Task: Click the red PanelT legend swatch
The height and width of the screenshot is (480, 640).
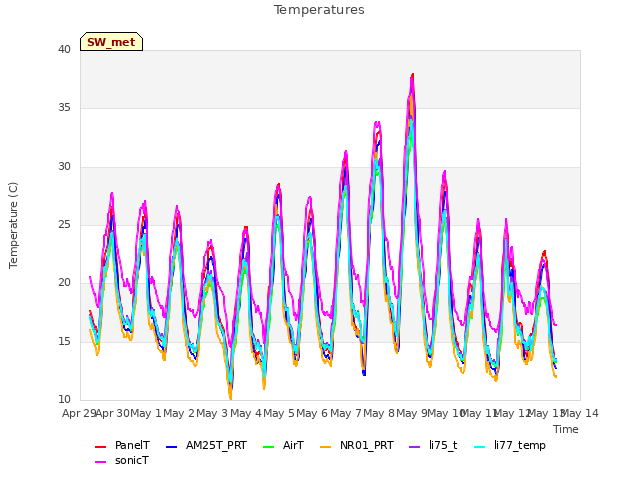Action: click(100, 447)
